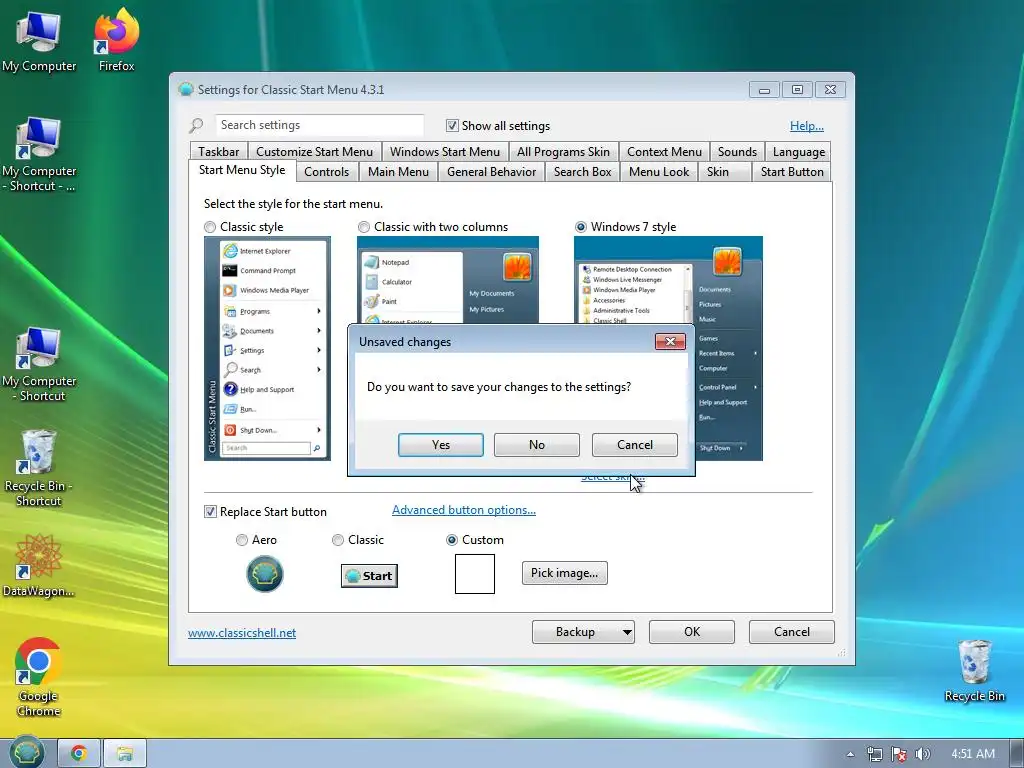Click the Classic Start button preview image

[x=369, y=575]
